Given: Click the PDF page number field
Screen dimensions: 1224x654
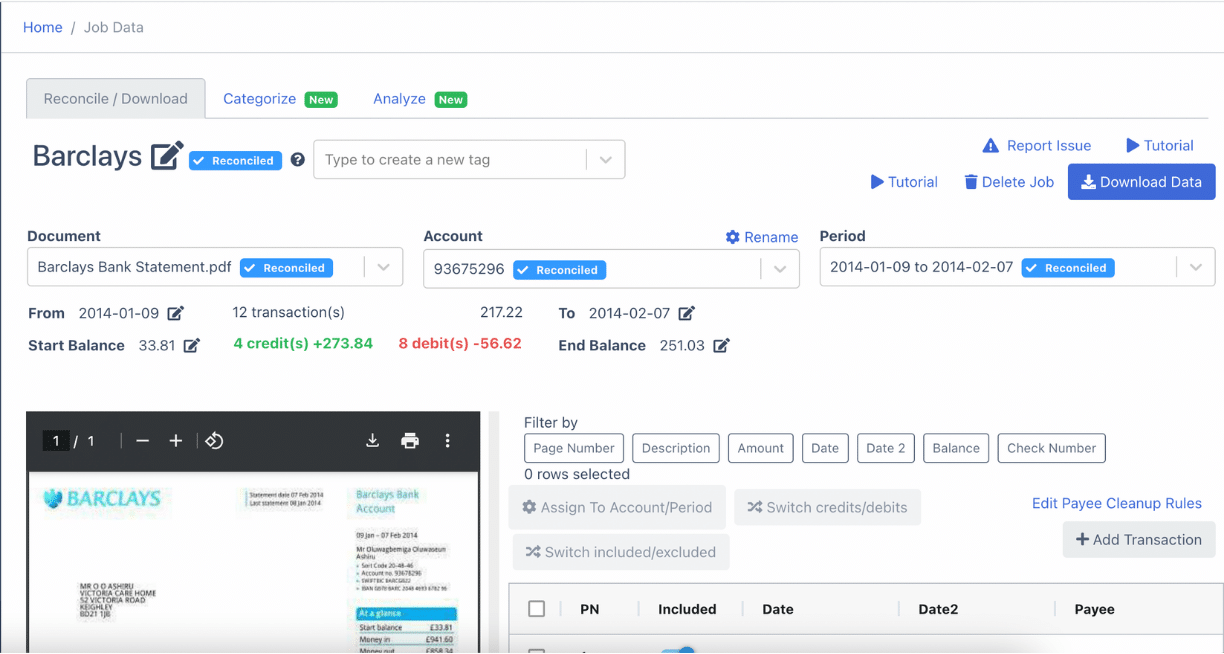Looking at the screenshot, I should point(56,441).
